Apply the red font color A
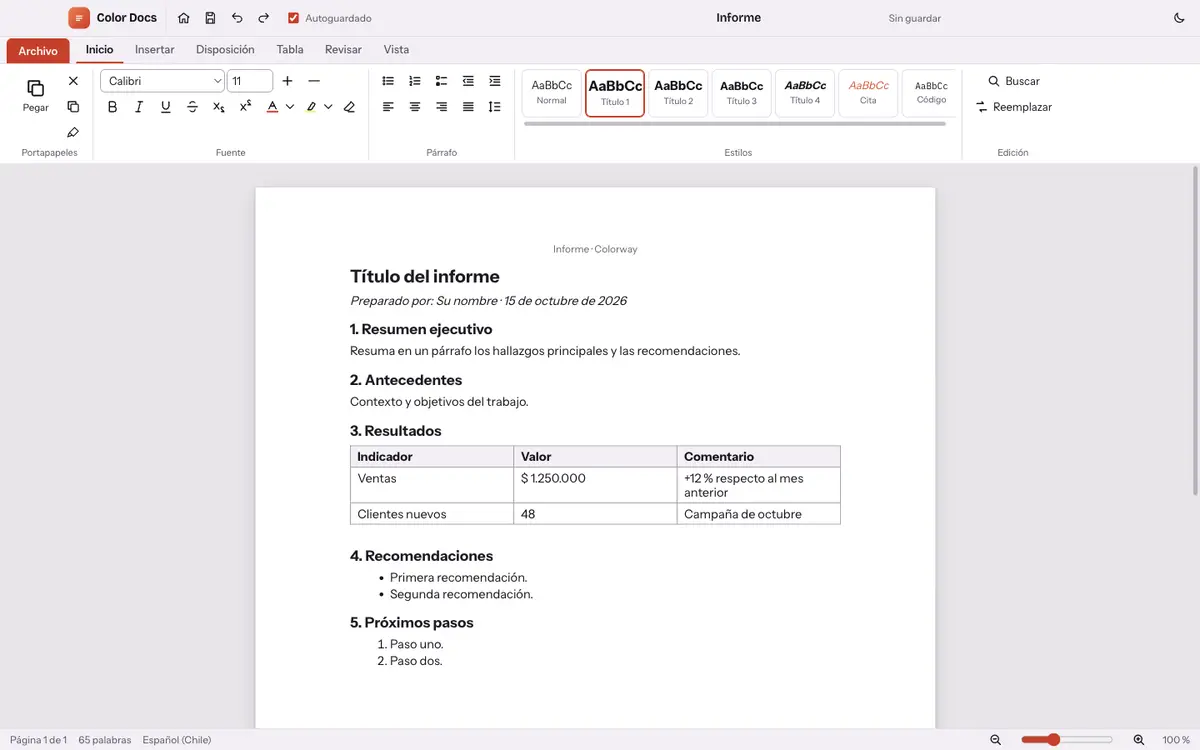The height and width of the screenshot is (750, 1200). point(272,107)
